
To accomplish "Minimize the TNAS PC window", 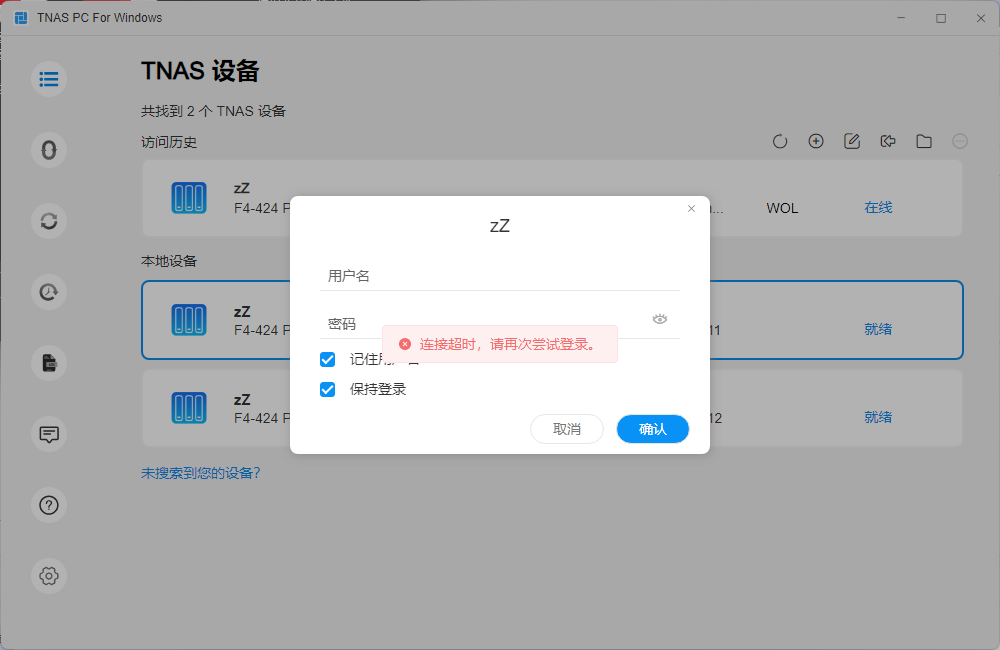I will click(901, 18).
